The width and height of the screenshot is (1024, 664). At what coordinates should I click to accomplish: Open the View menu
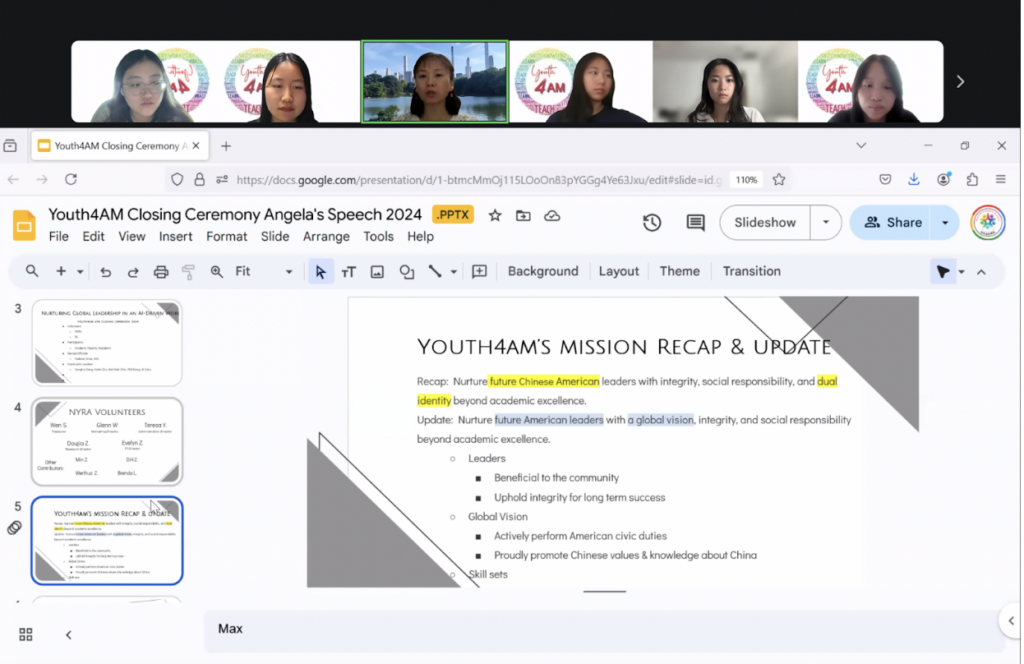(x=131, y=236)
